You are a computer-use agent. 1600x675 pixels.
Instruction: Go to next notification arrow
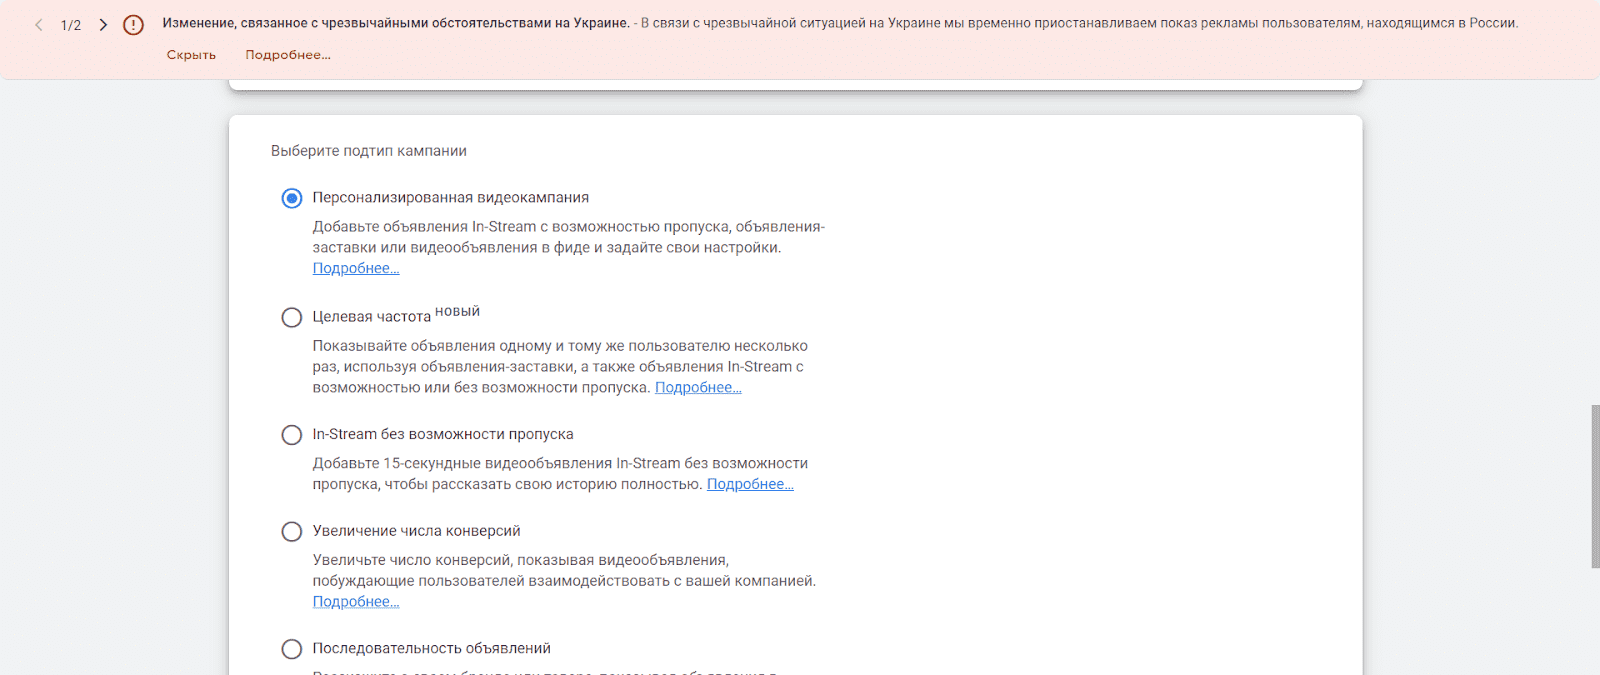coord(103,24)
